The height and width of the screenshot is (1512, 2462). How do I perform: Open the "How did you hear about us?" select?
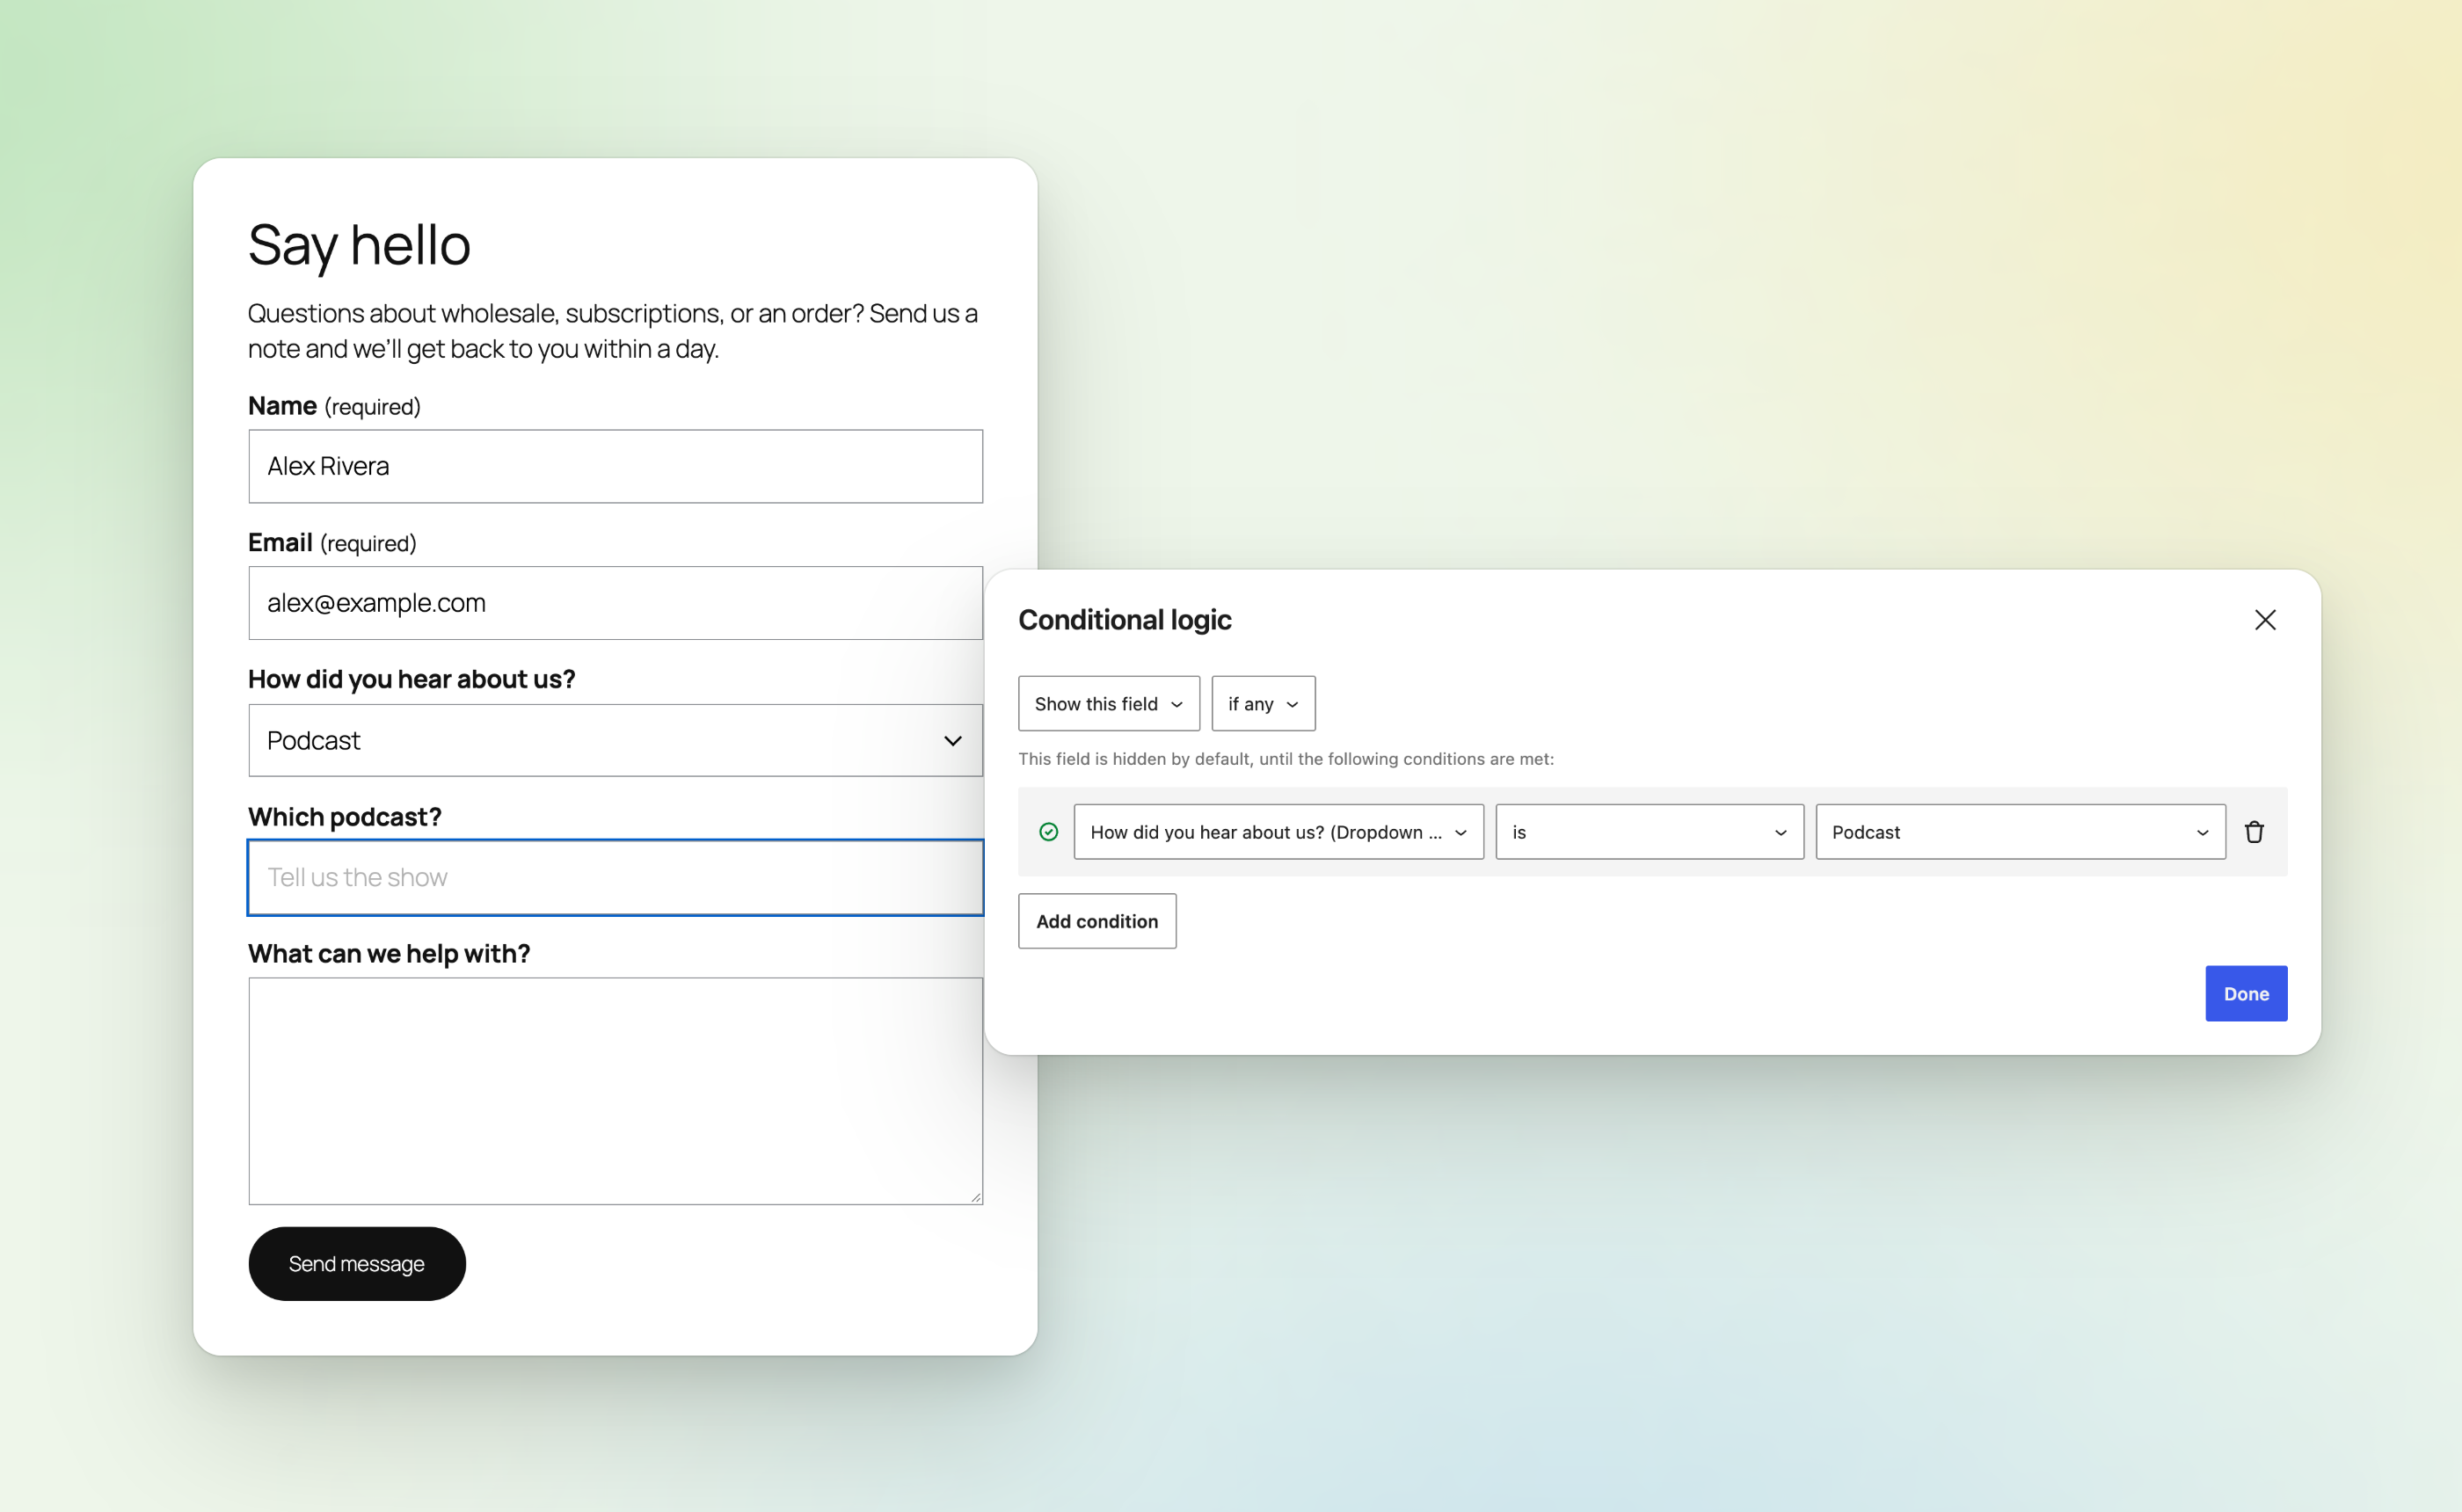[615, 741]
